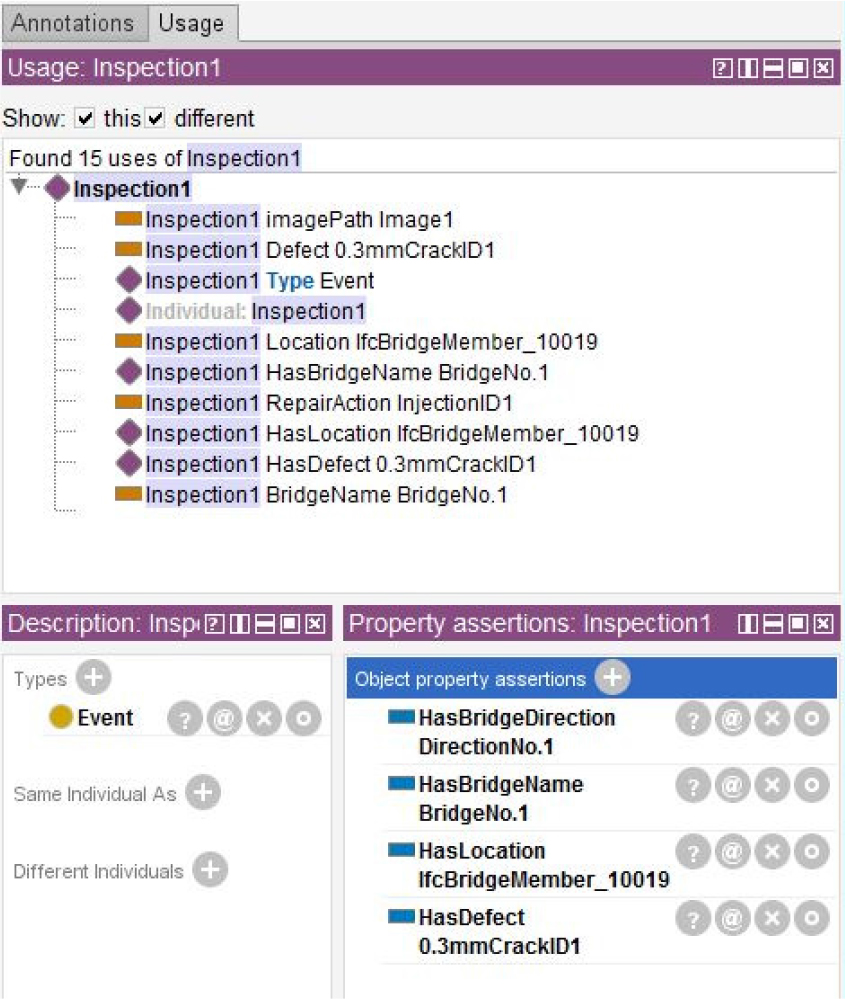Select the Usage tab

tap(192, 23)
